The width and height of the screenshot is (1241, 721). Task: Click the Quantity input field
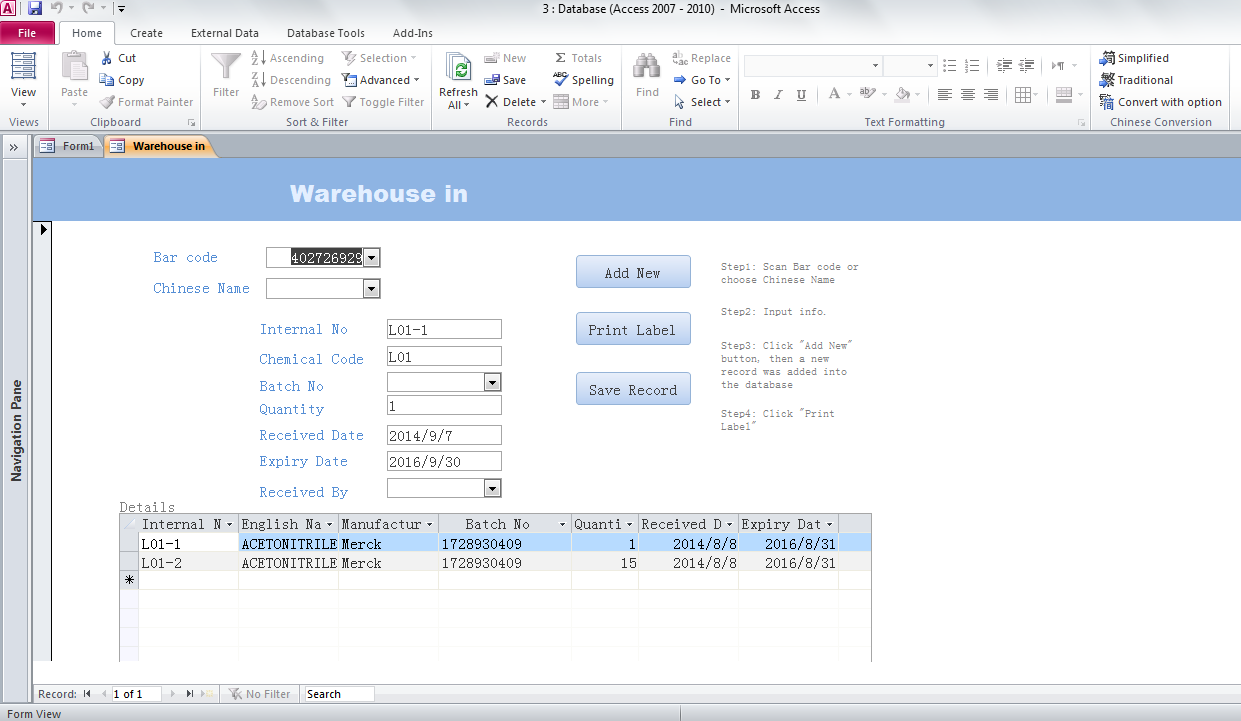(x=444, y=406)
